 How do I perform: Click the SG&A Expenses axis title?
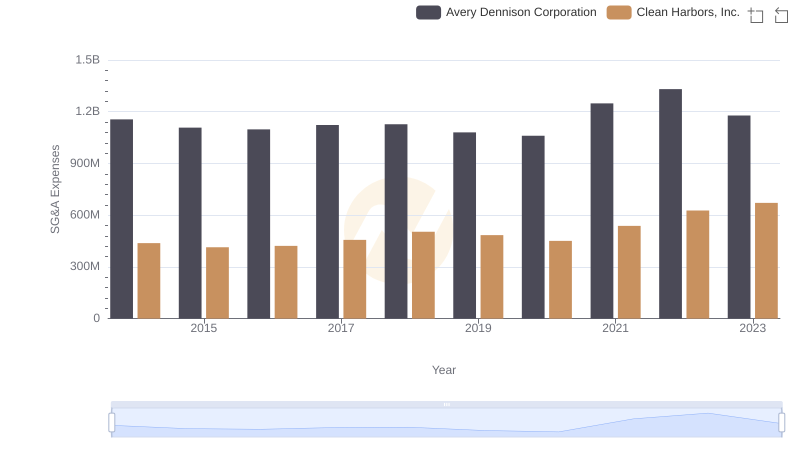pos(55,189)
